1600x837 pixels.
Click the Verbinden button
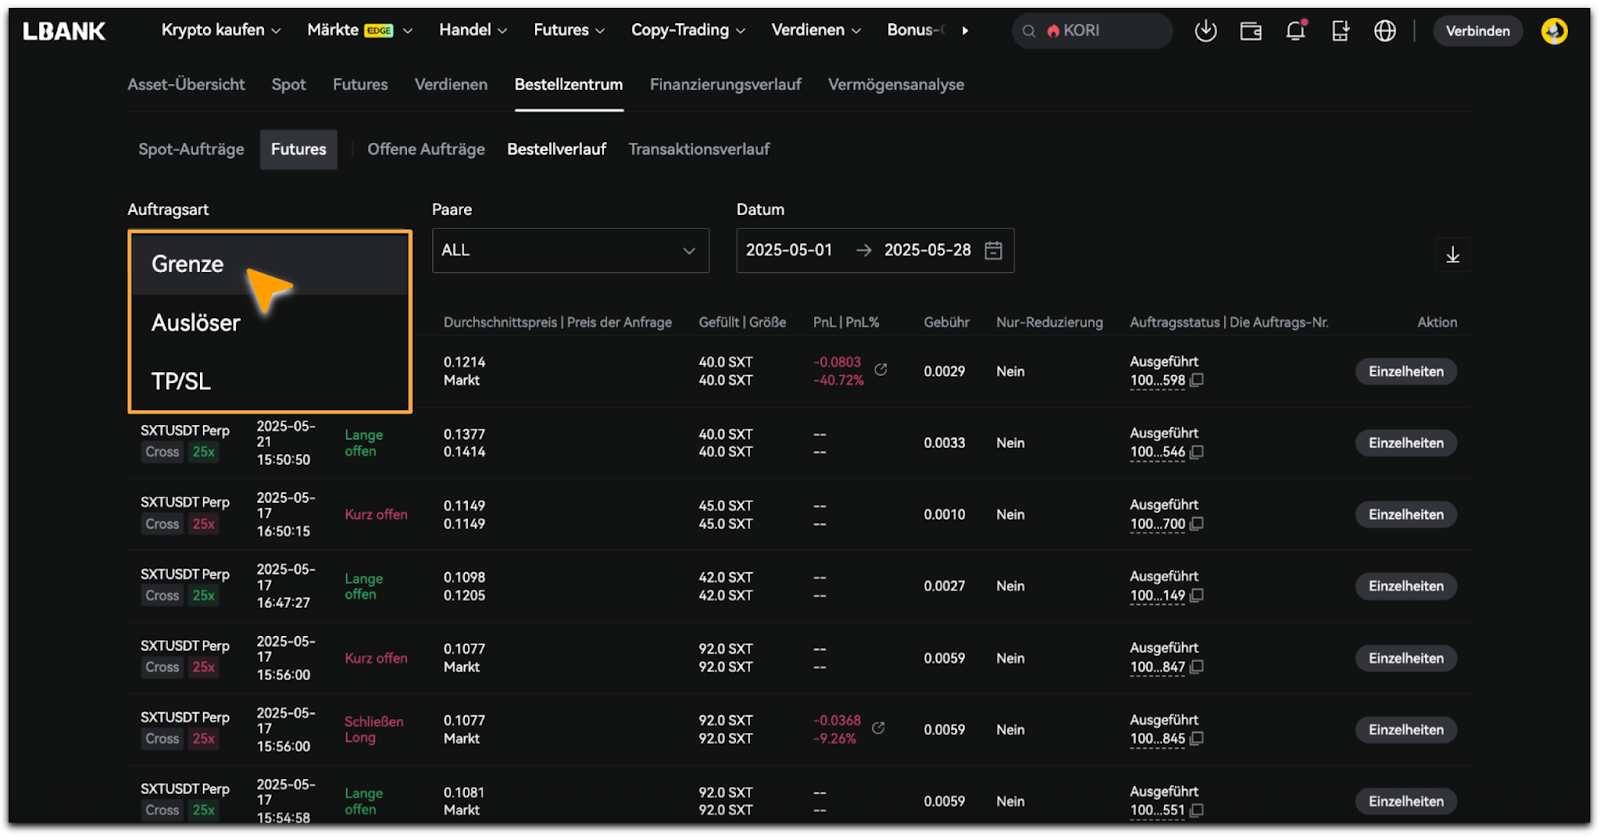(1477, 31)
